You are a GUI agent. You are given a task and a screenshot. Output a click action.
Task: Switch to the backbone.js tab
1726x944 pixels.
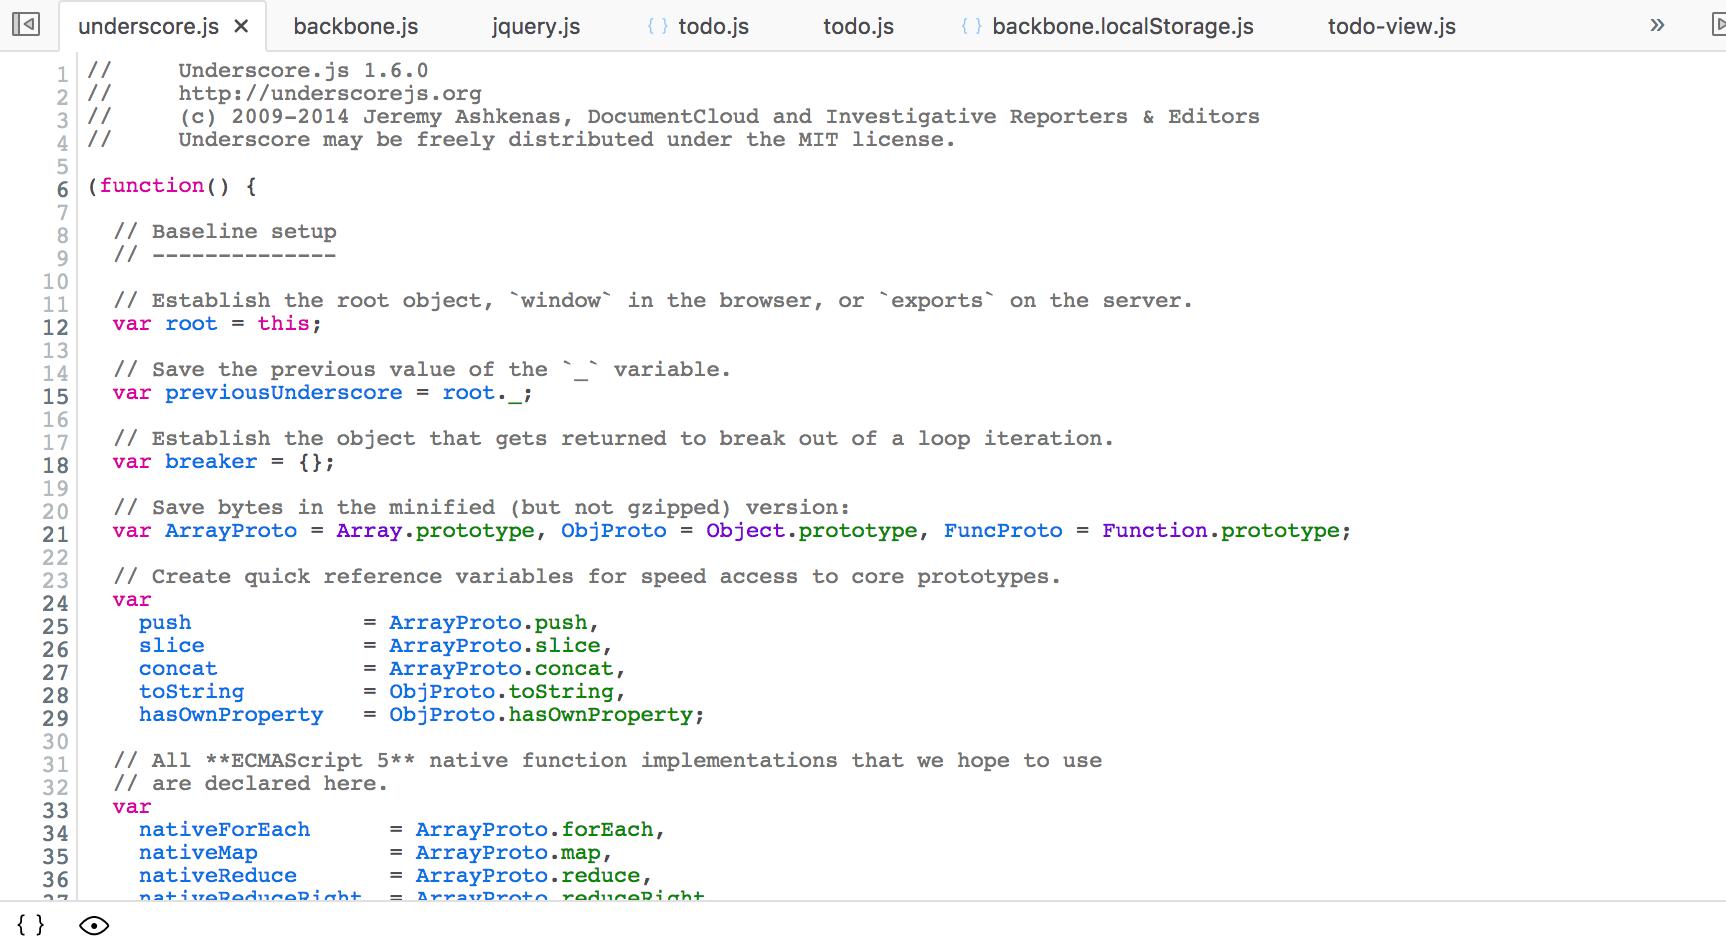pos(355,26)
